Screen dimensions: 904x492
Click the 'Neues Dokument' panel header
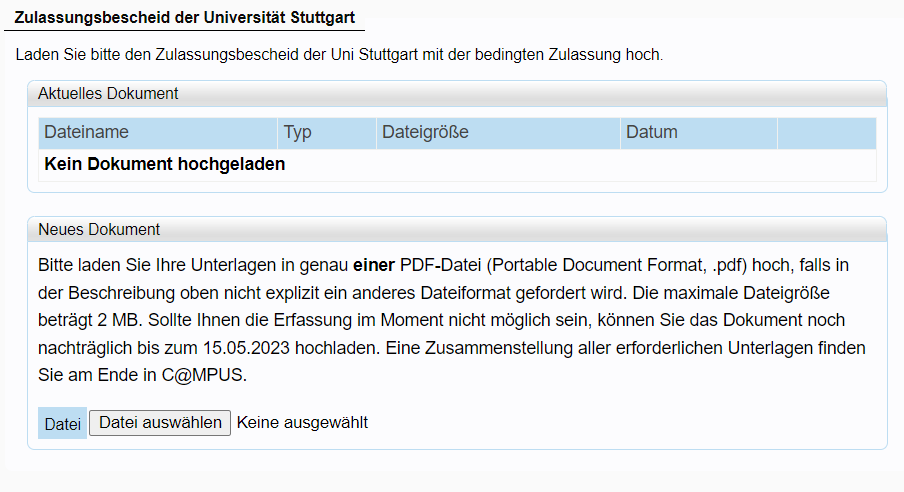pos(457,230)
